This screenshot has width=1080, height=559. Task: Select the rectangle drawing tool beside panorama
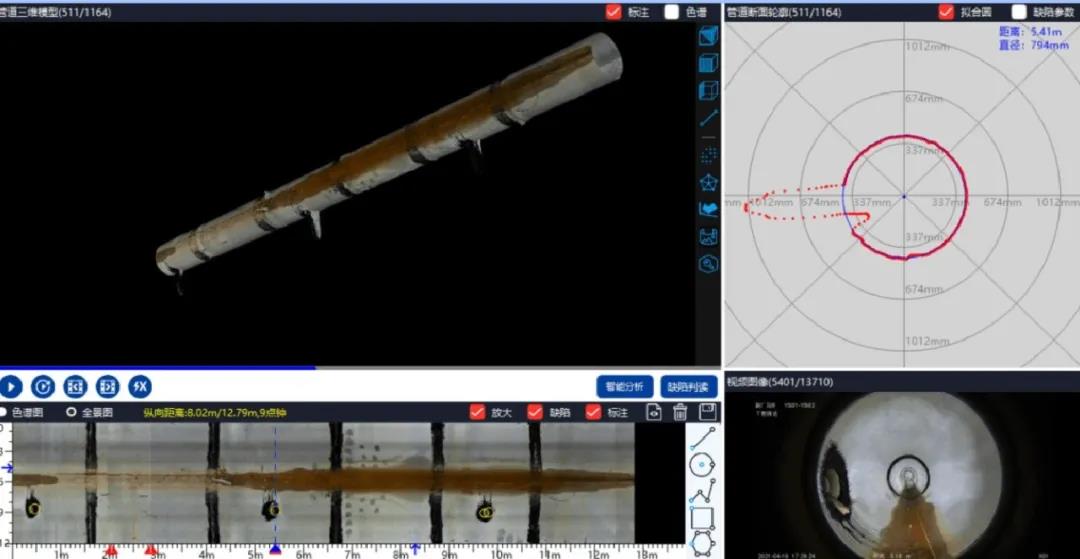point(703,518)
